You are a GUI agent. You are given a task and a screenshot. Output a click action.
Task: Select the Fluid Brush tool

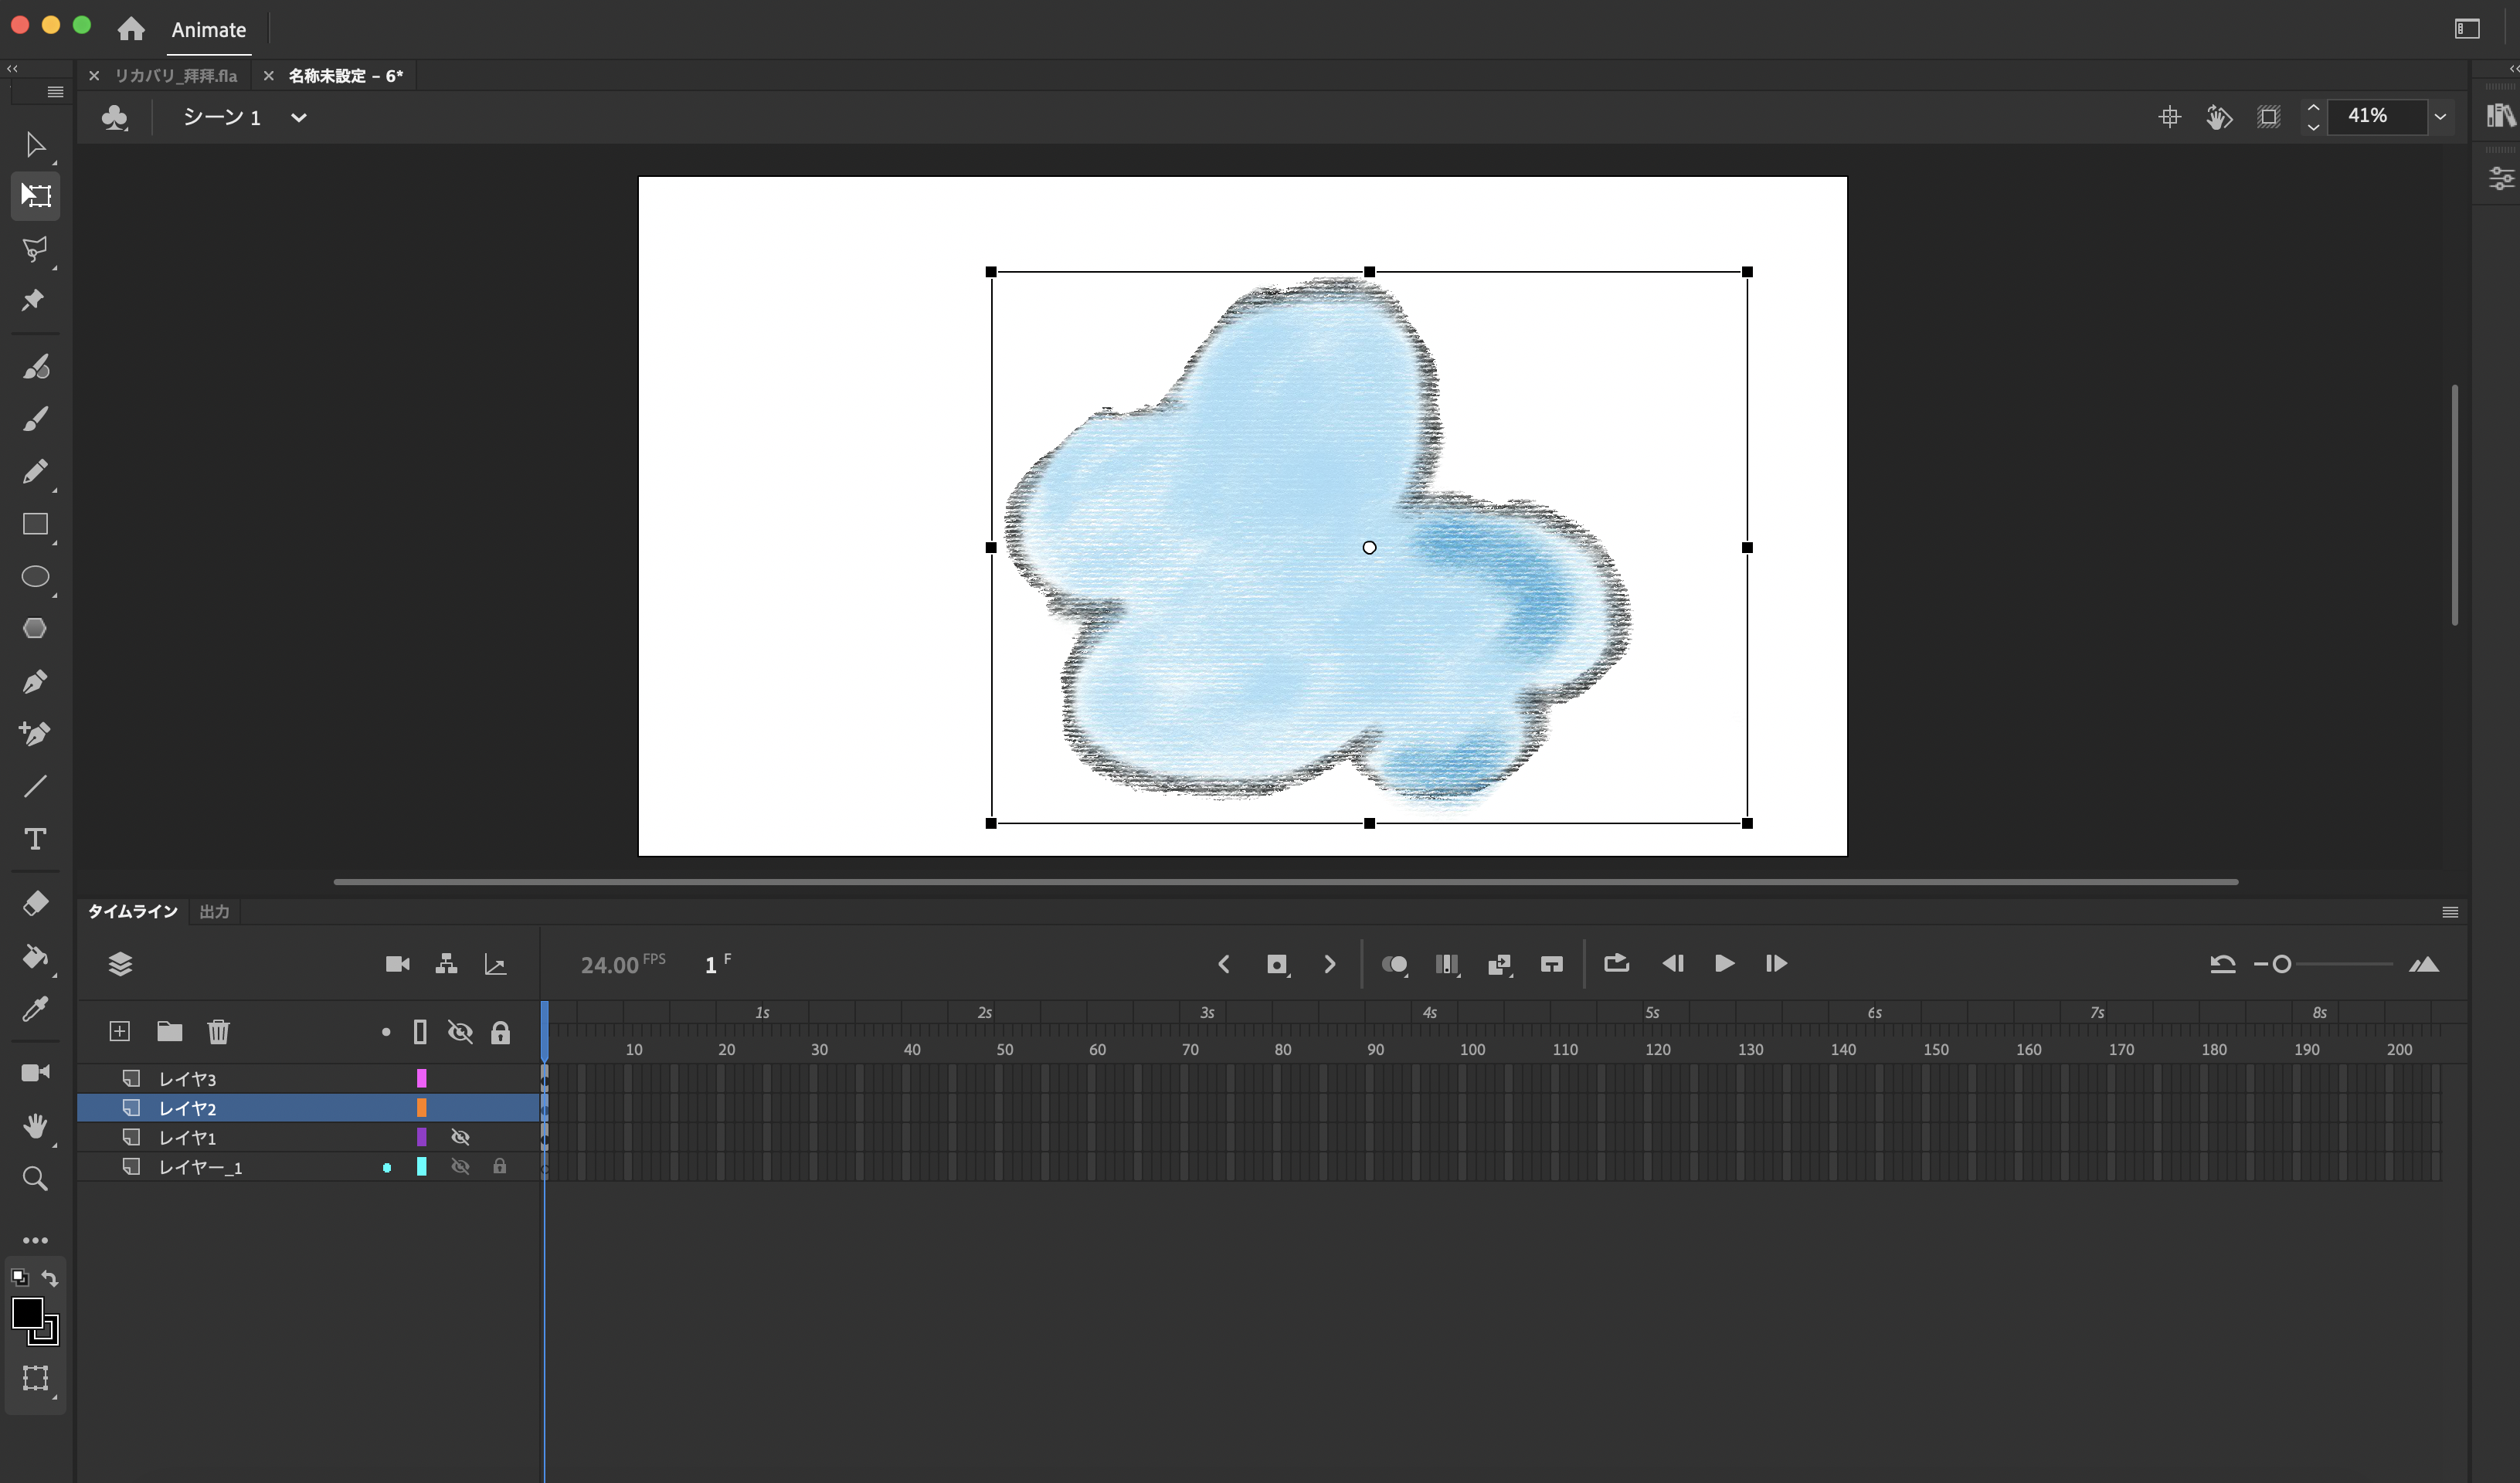pyautogui.click(x=36, y=367)
